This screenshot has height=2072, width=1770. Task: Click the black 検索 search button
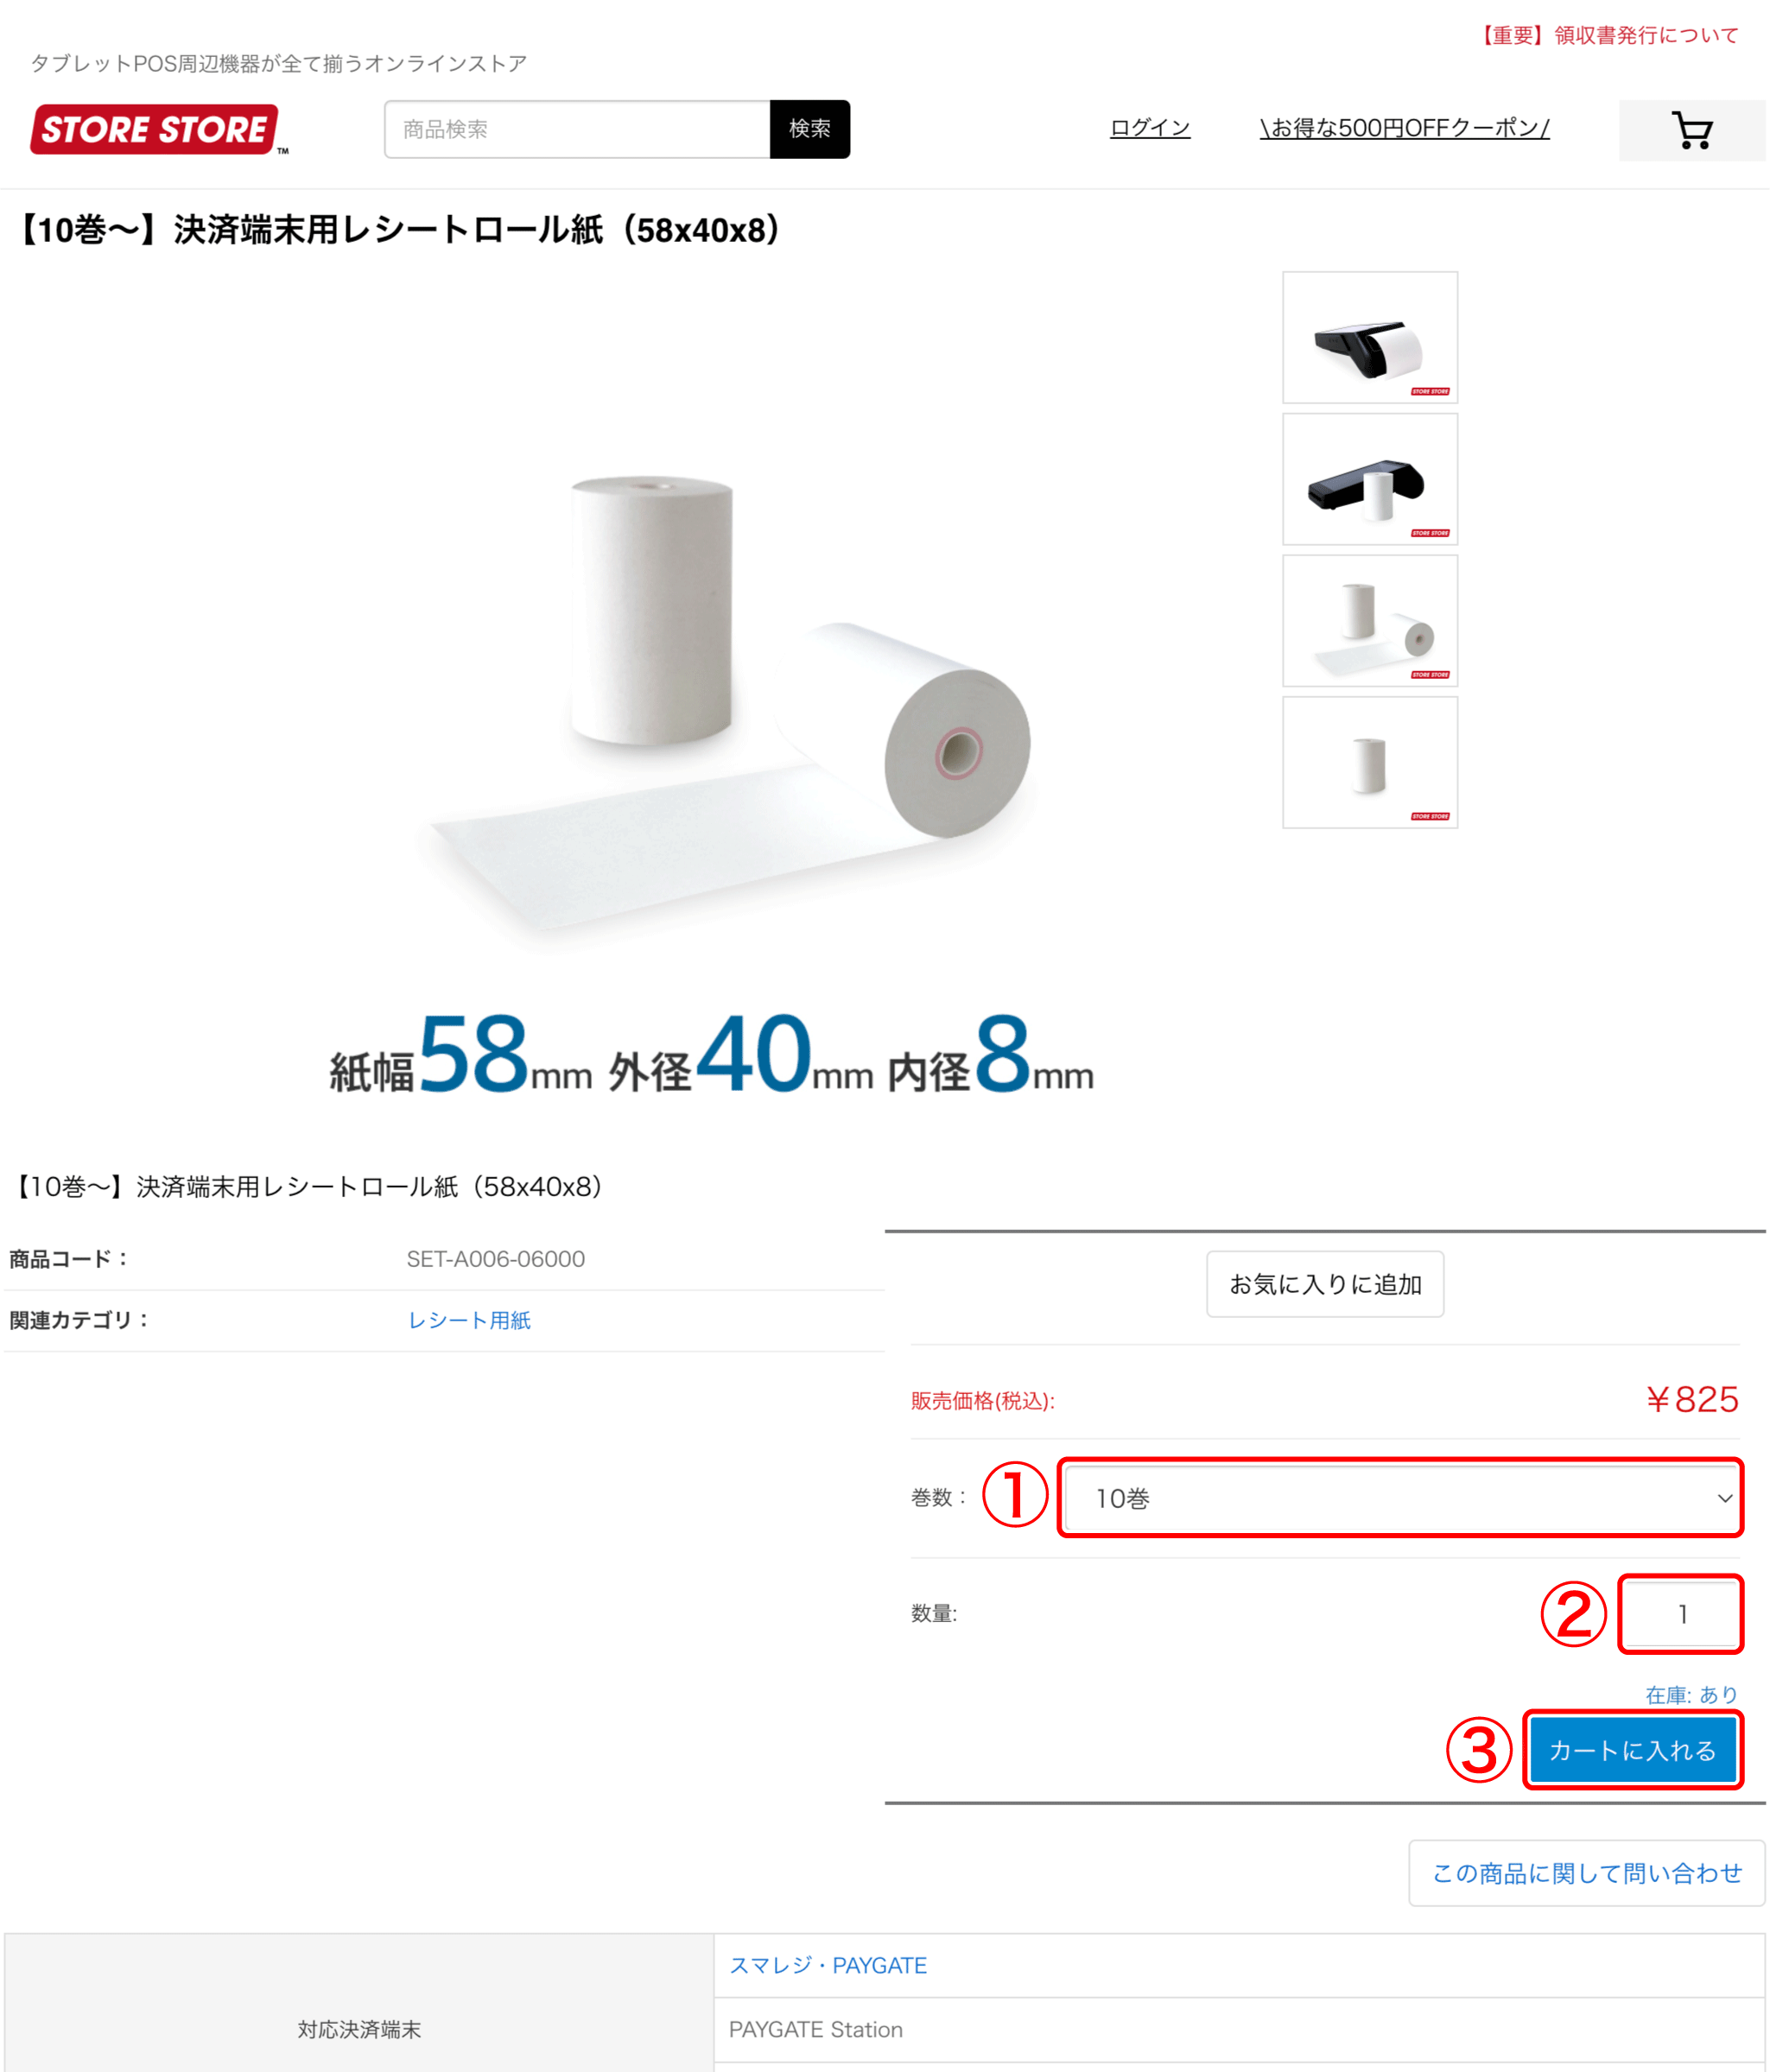(x=810, y=129)
